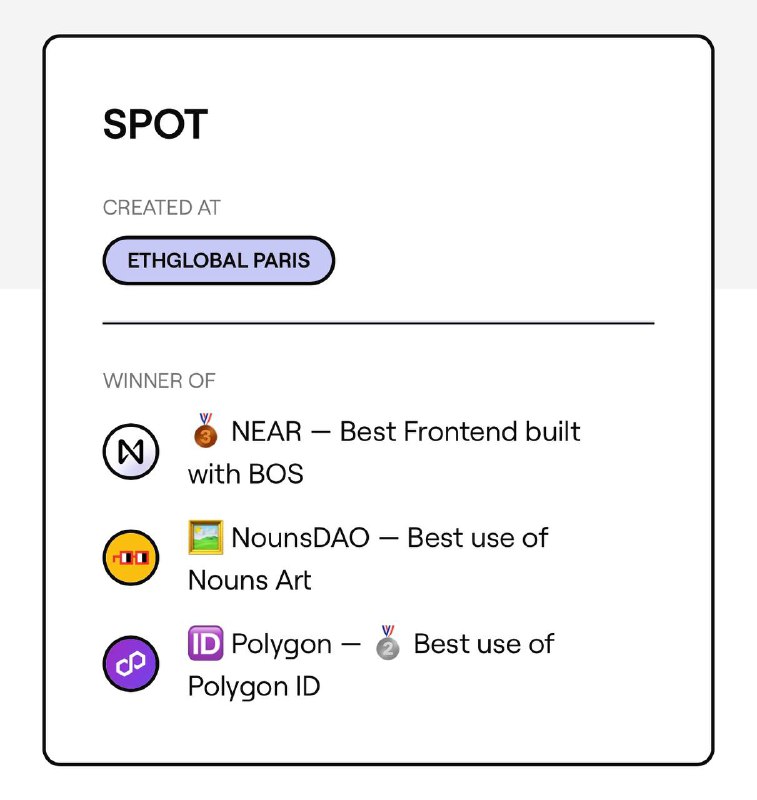Click the CREATED AT label
This screenshot has height=800, width=757.
pyautogui.click(x=162, y=208)
